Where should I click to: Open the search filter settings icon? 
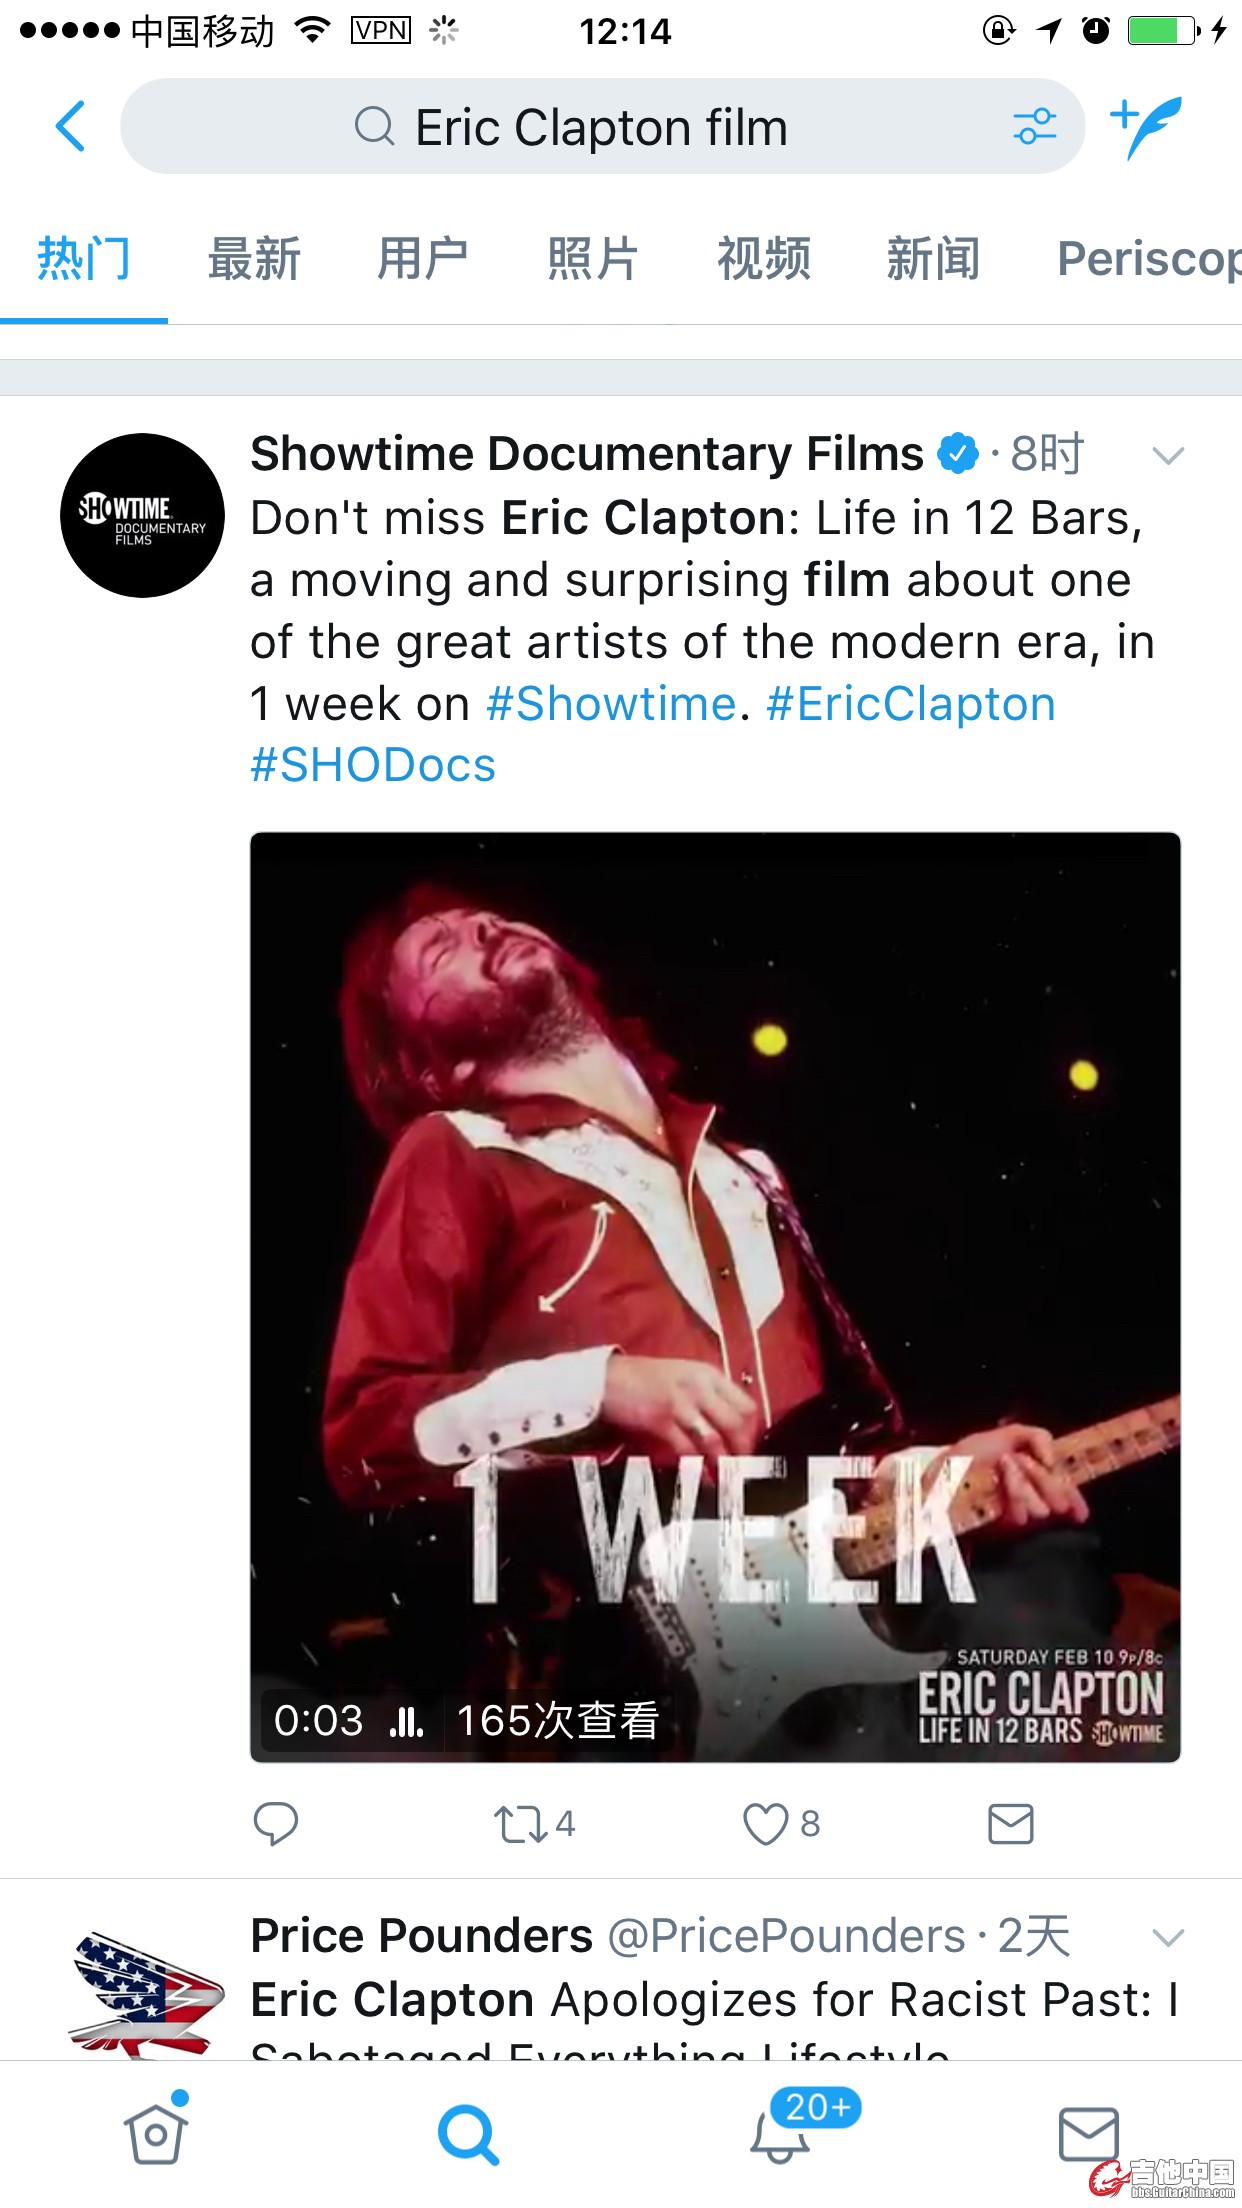point(1034,127)
